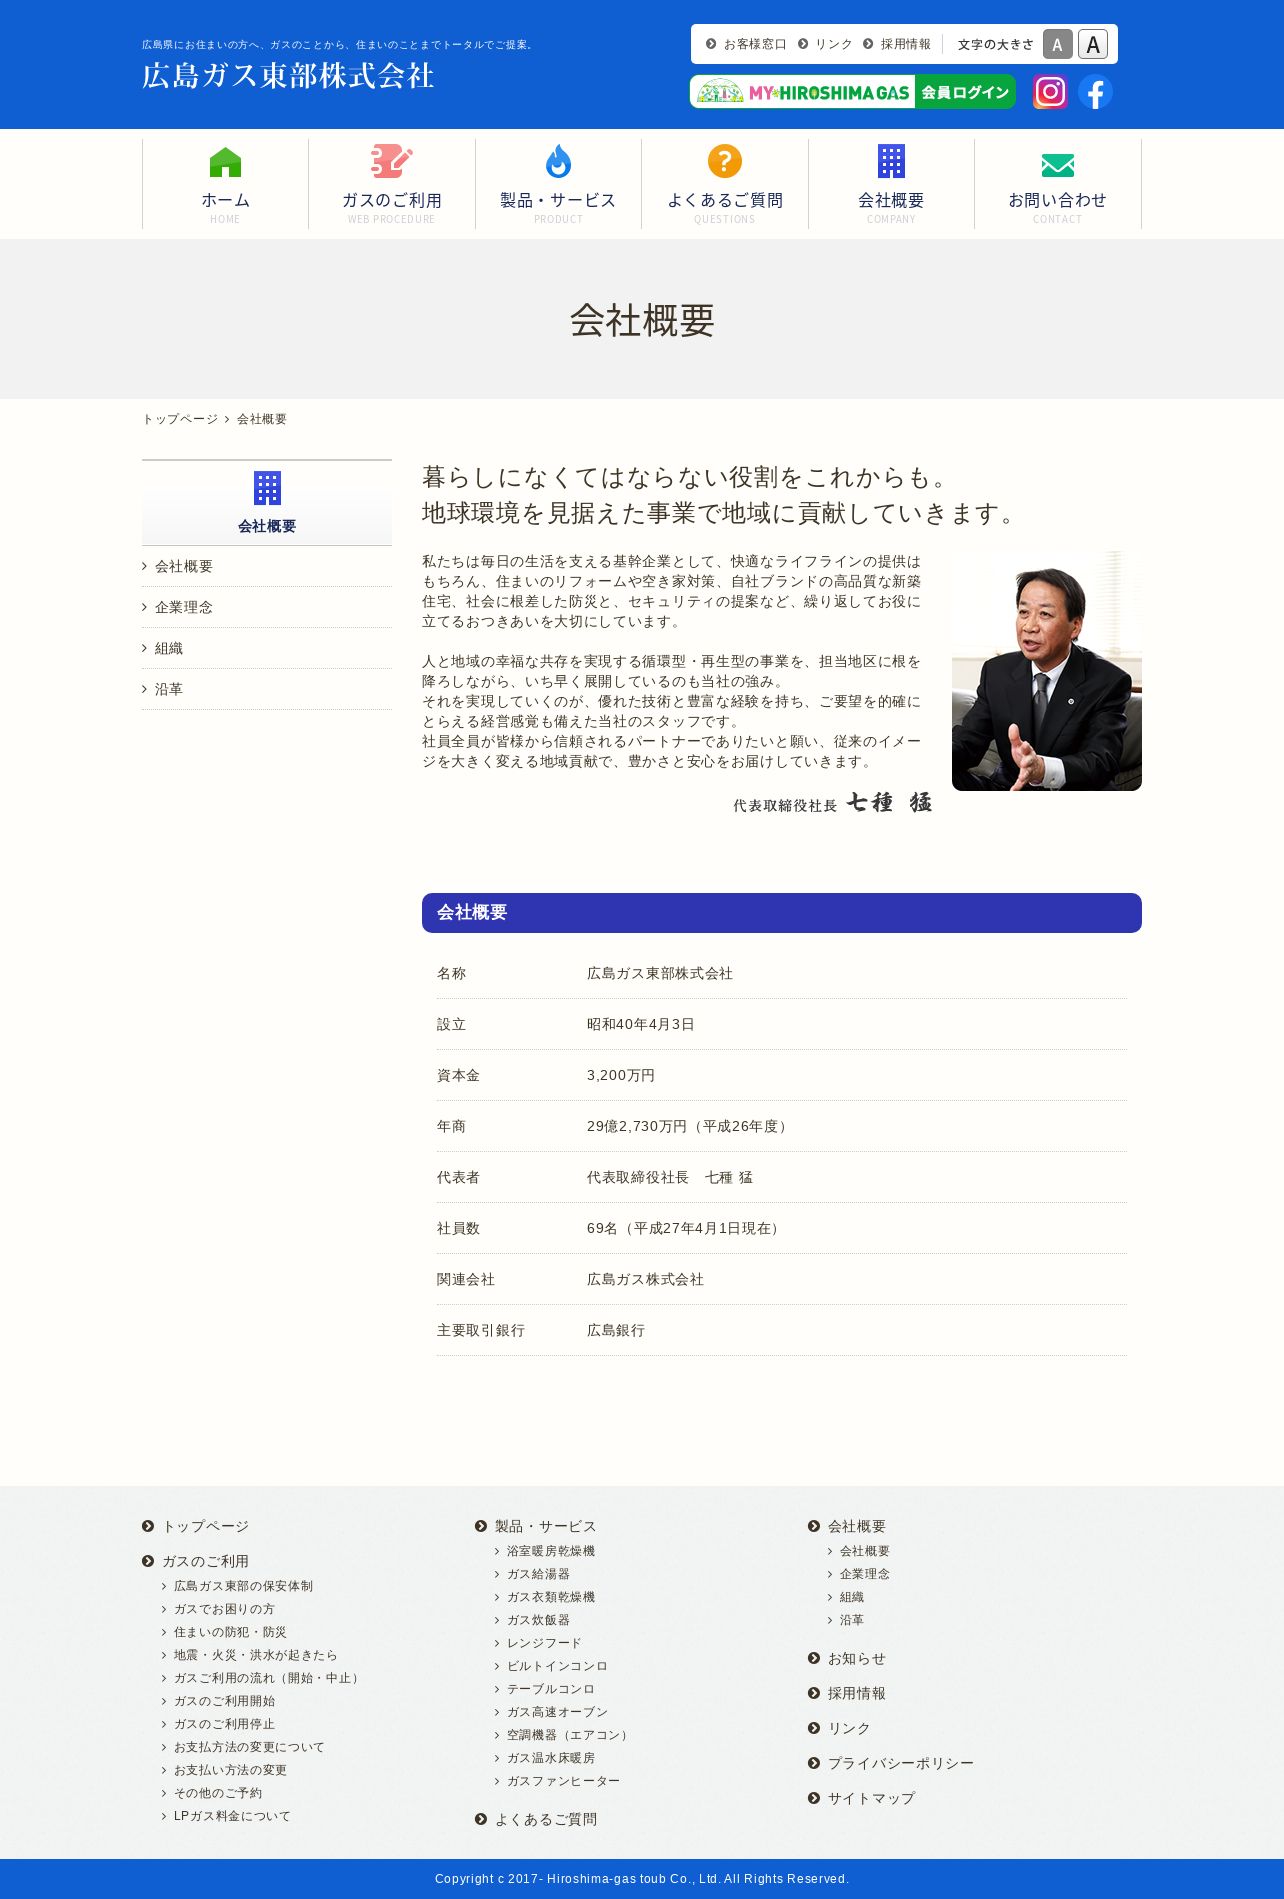Open footer link レンジフード
Screen dimensions: 1284x1899
(x=544, y=1643)
